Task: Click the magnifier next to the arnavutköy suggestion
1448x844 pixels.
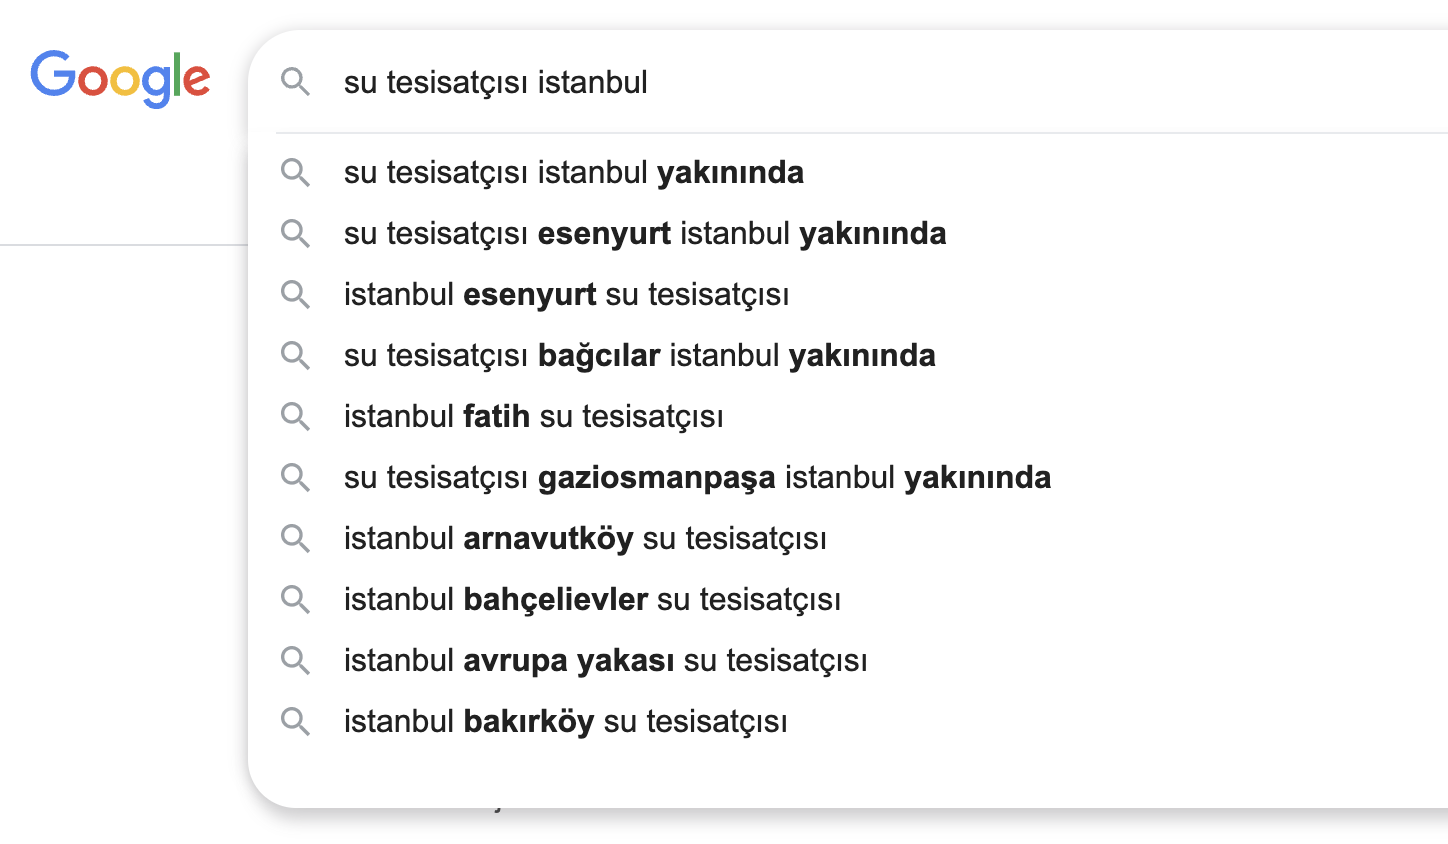Action: (296, 538)
